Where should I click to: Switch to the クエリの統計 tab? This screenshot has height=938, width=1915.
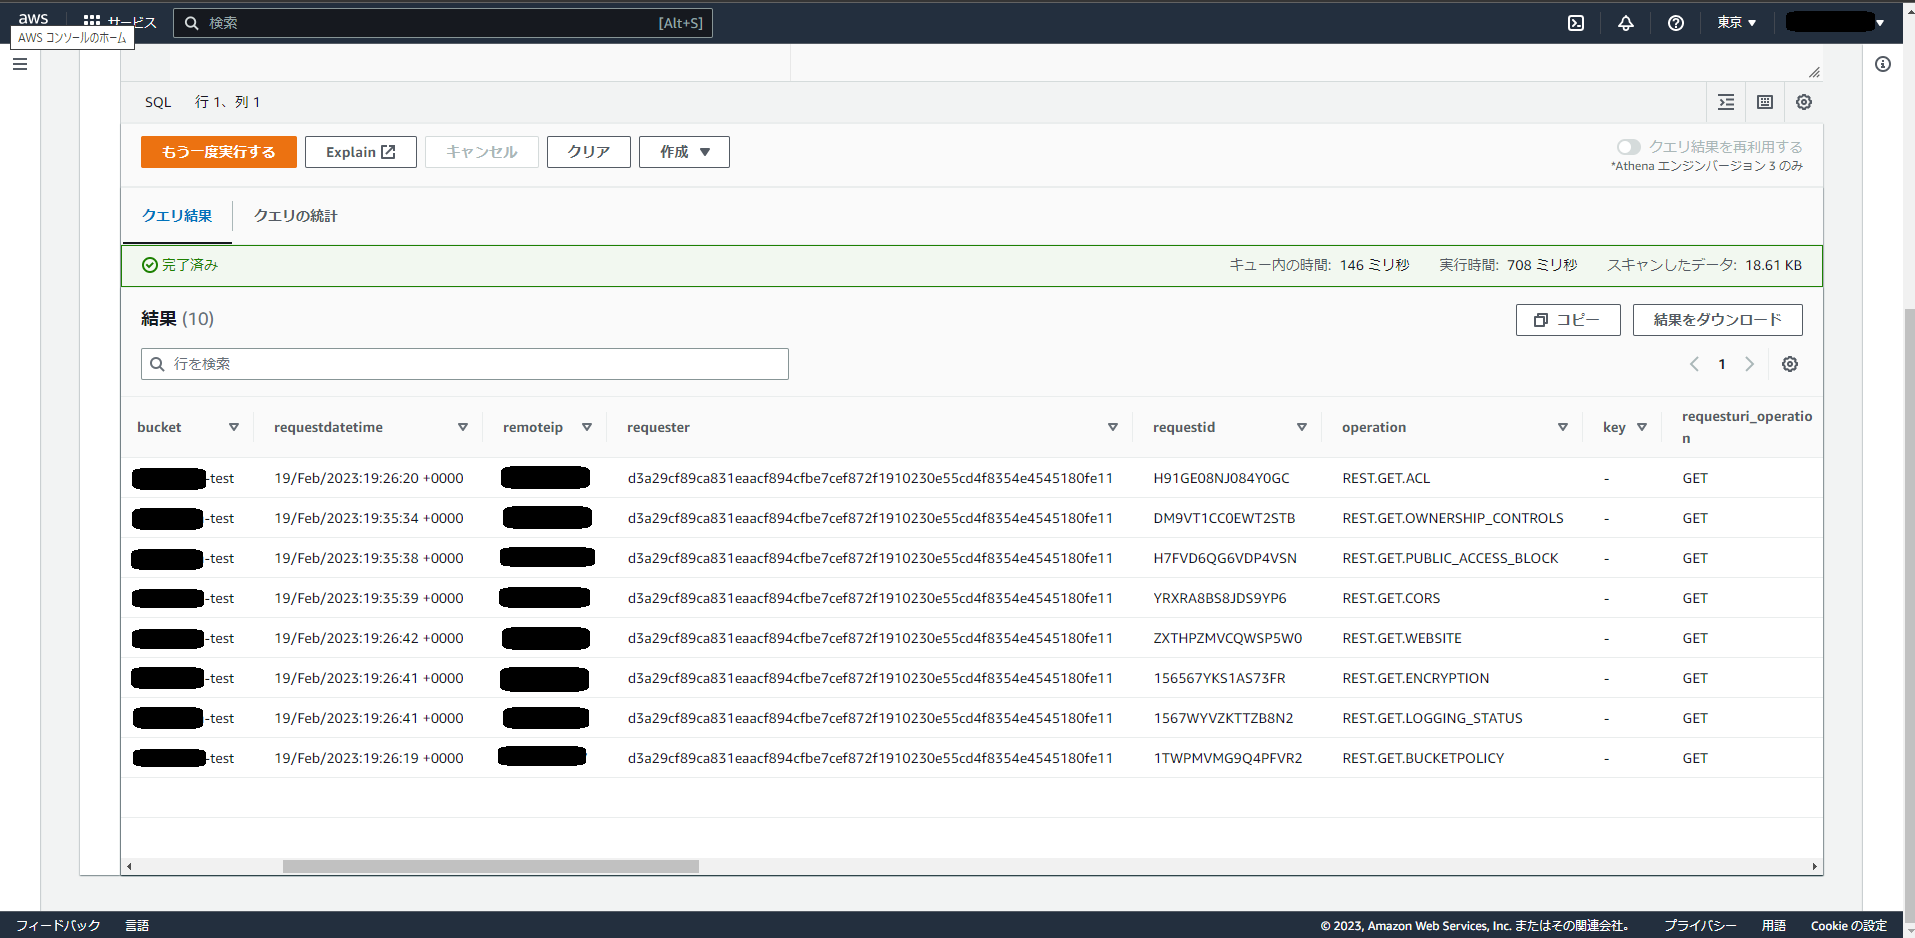click(295, 216)
